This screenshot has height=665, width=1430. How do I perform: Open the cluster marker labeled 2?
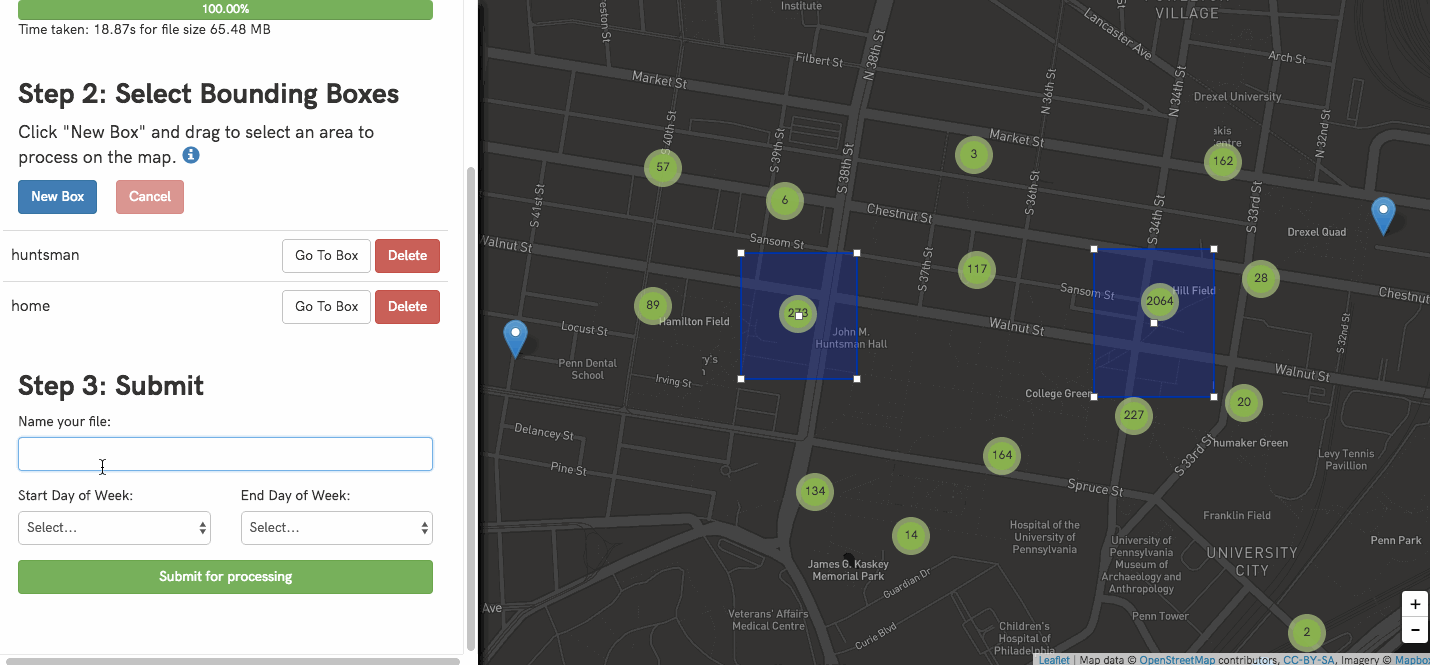coord(1306,633)
